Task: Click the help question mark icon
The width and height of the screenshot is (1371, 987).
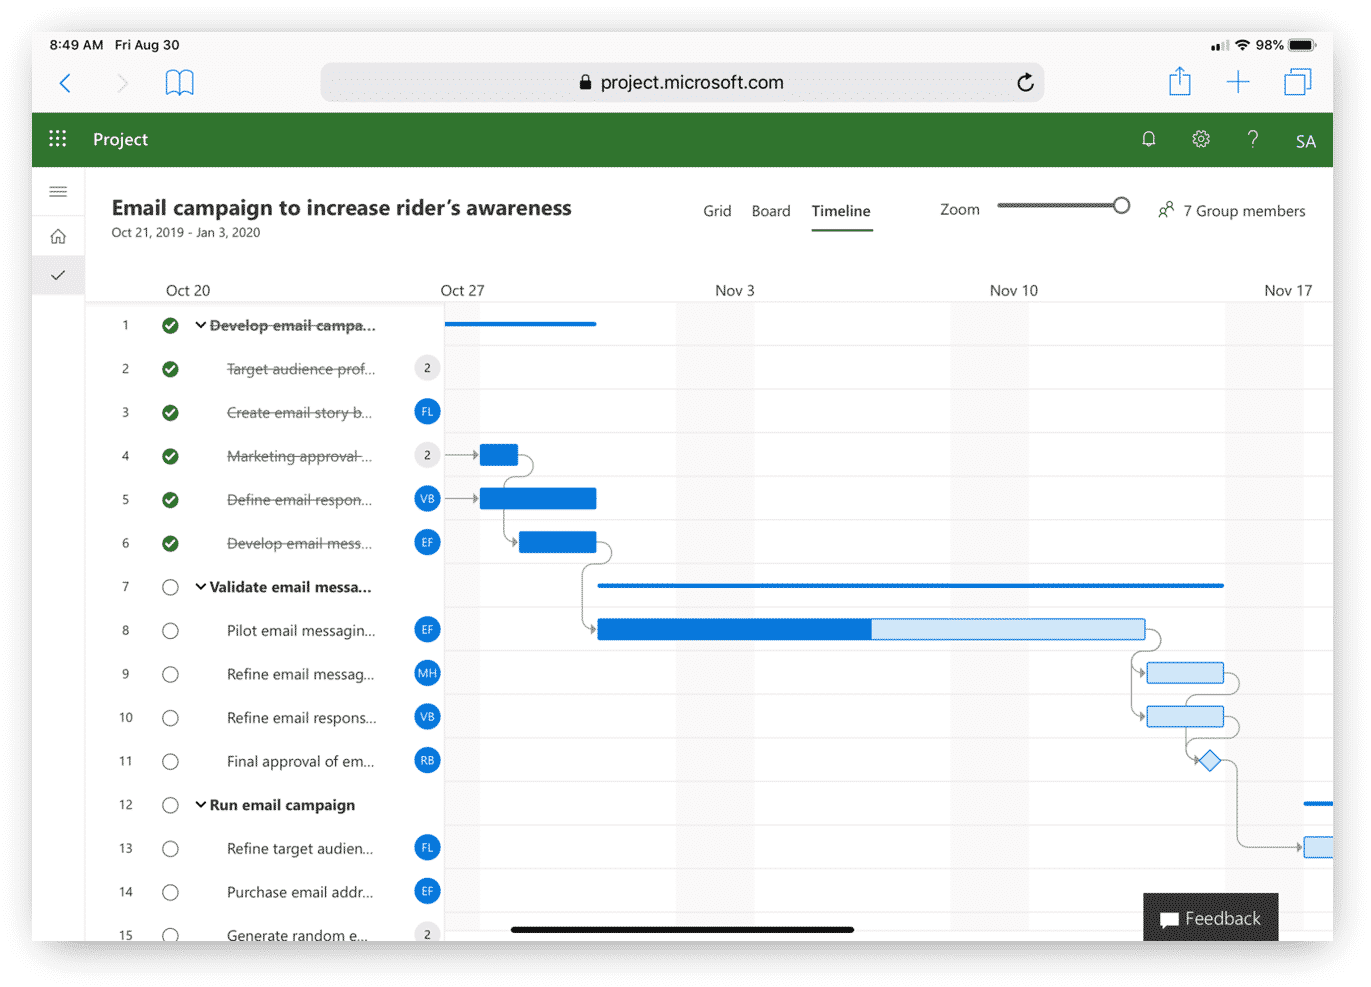Action: (1253, 139)
